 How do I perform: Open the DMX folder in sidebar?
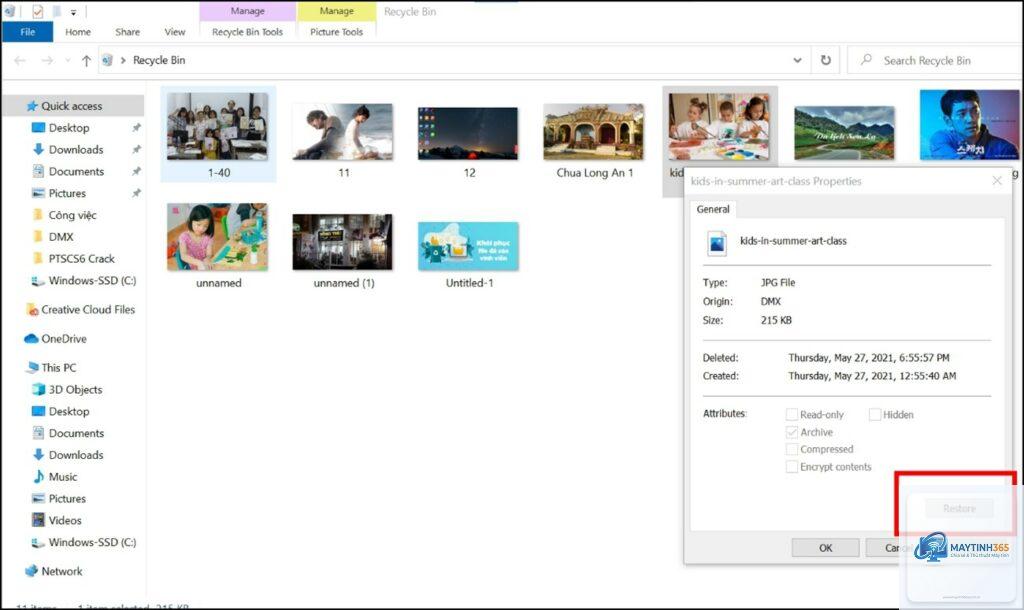[61, 237]
